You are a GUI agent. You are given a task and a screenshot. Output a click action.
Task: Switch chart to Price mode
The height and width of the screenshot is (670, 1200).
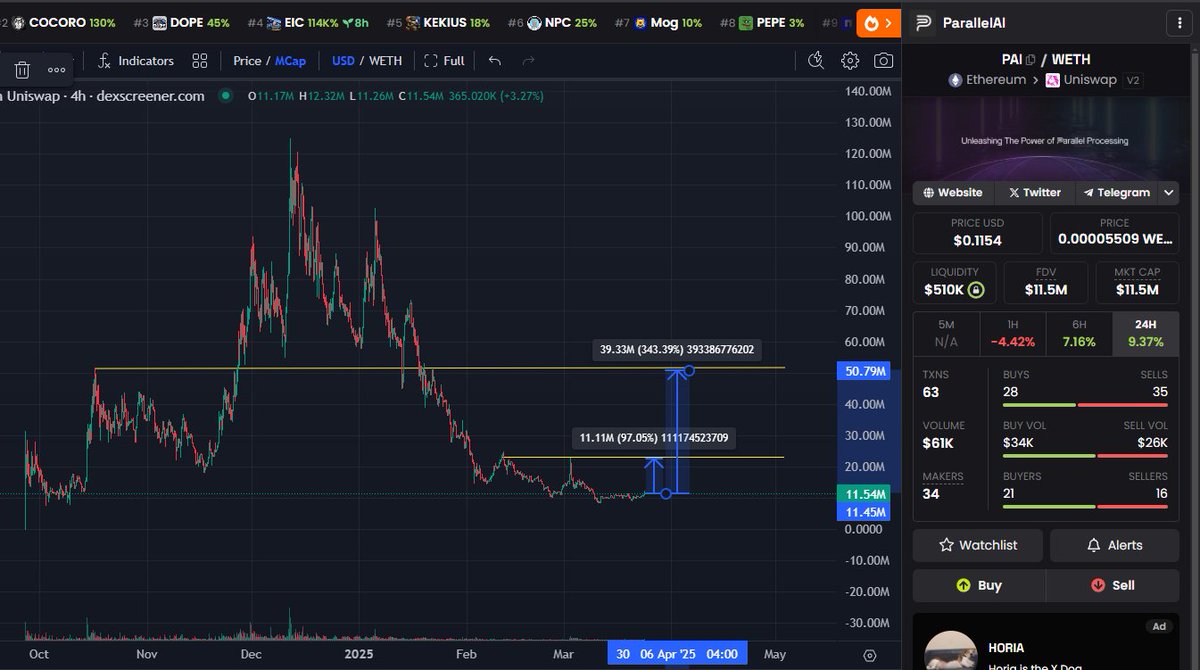pyautogui.click(x=247, y=61)
